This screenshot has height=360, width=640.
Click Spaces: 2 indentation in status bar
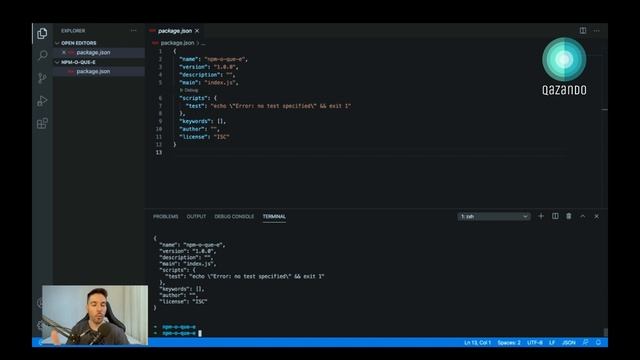(509, 343)
